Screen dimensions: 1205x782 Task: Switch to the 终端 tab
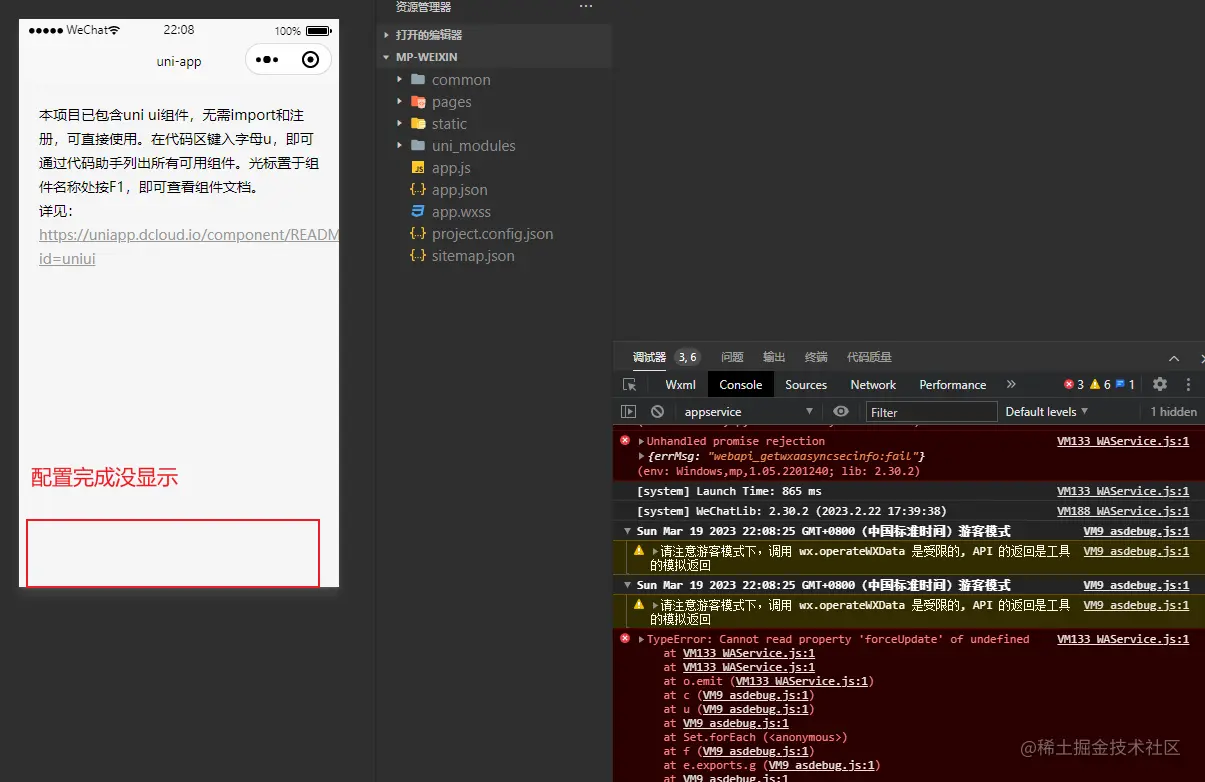pyautogui.click(x=816, y=357)
